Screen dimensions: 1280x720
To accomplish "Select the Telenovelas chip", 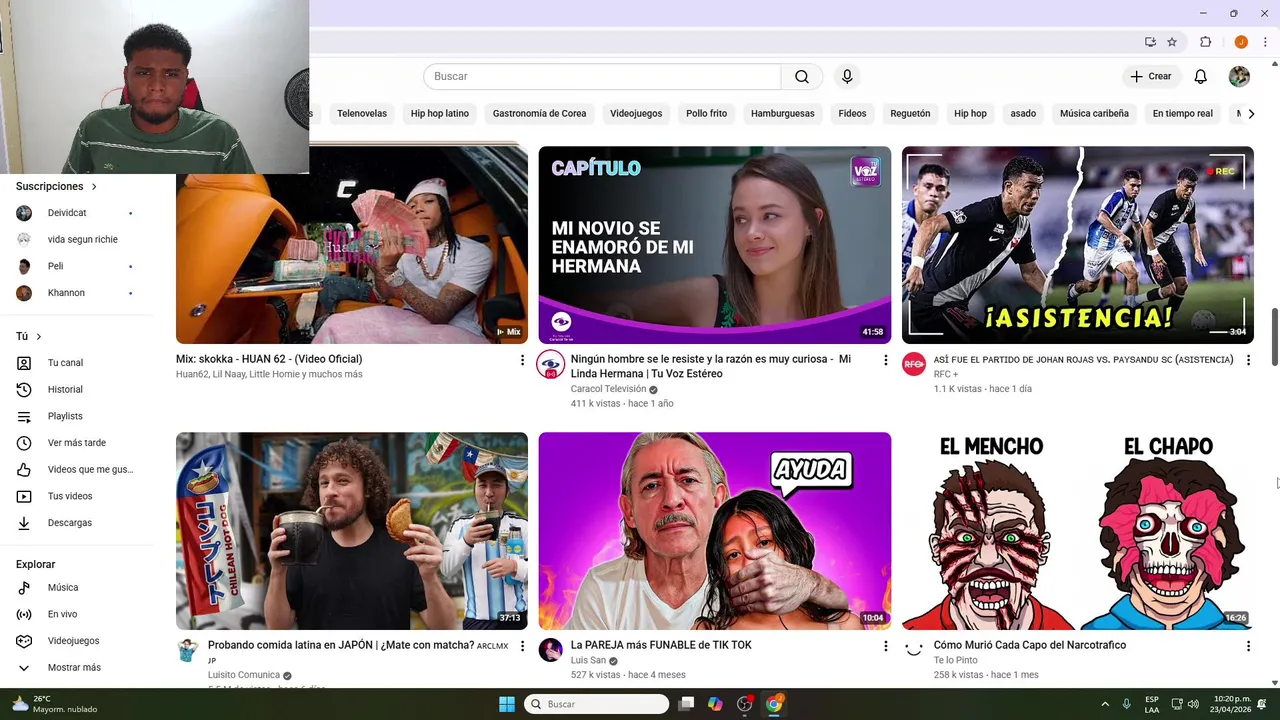I will point(362,114).
